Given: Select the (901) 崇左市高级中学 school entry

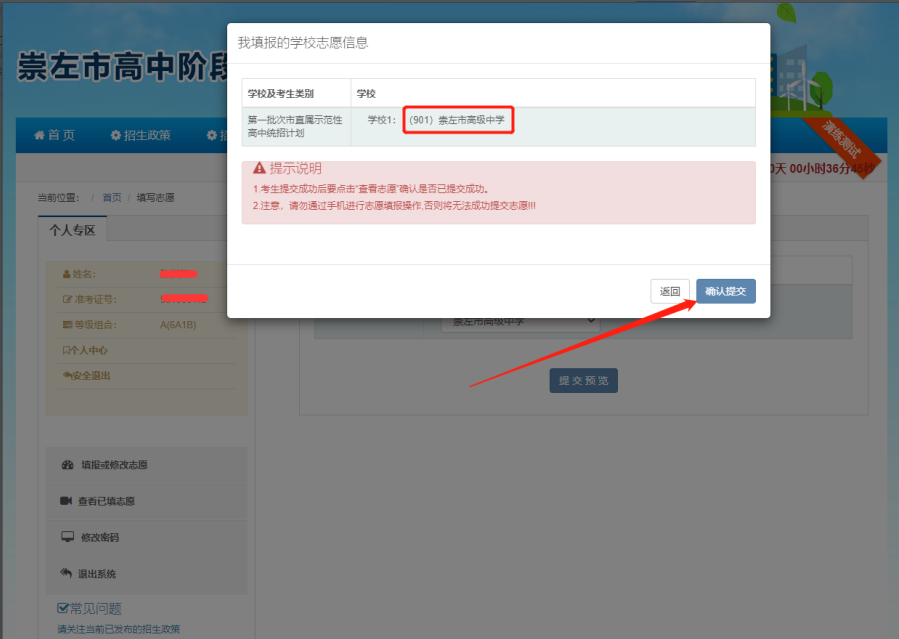Looking at the screenshot, I should click(458, 120).
